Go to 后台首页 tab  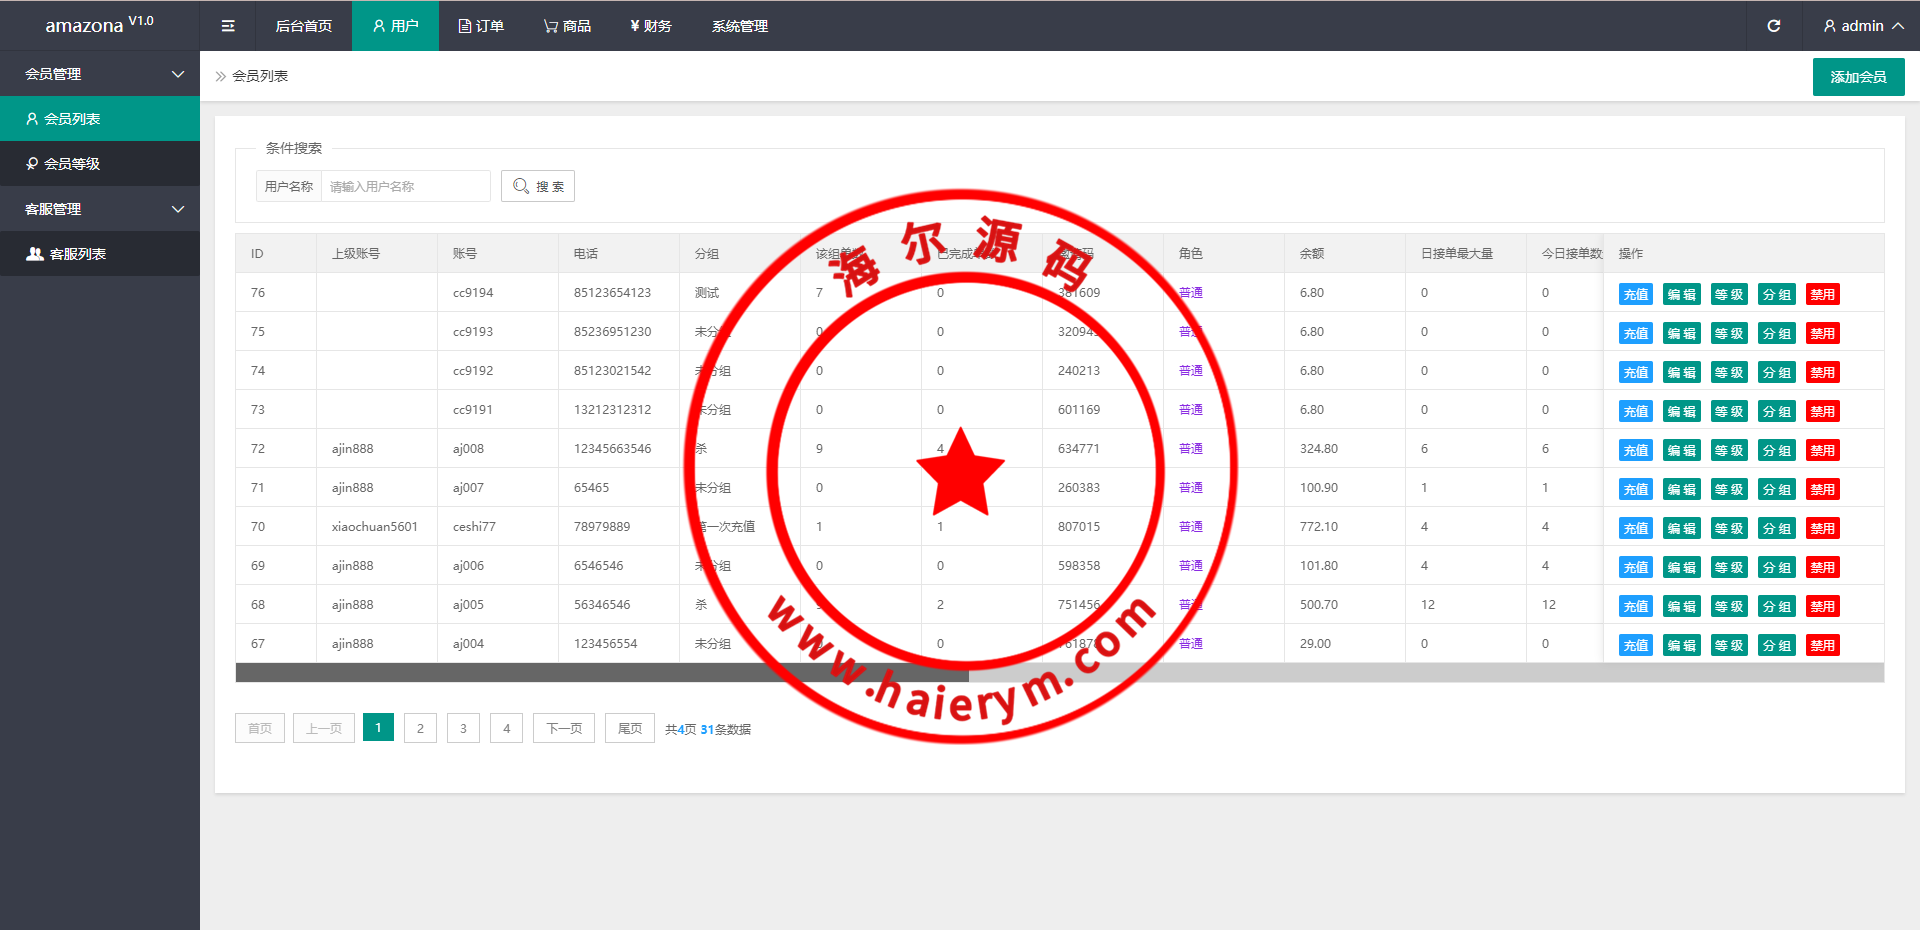[x=304, y=26]
